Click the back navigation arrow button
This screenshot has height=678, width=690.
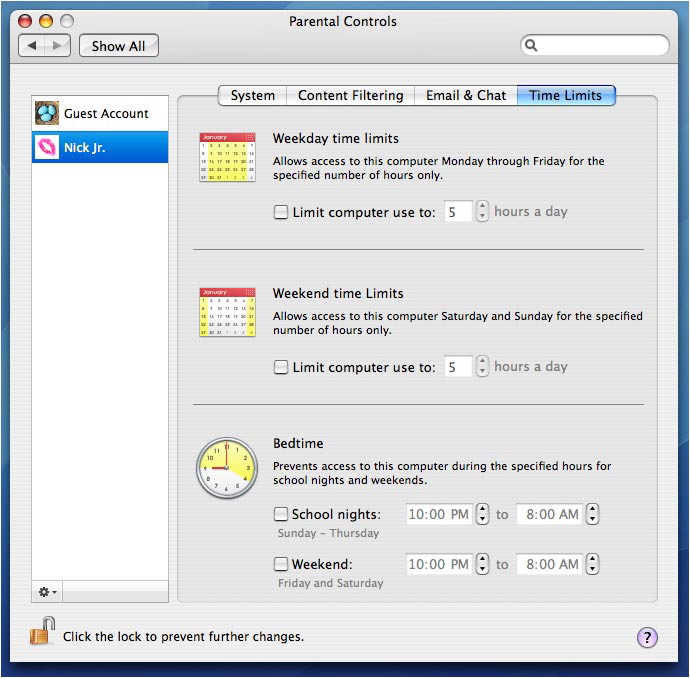(33, 46)
